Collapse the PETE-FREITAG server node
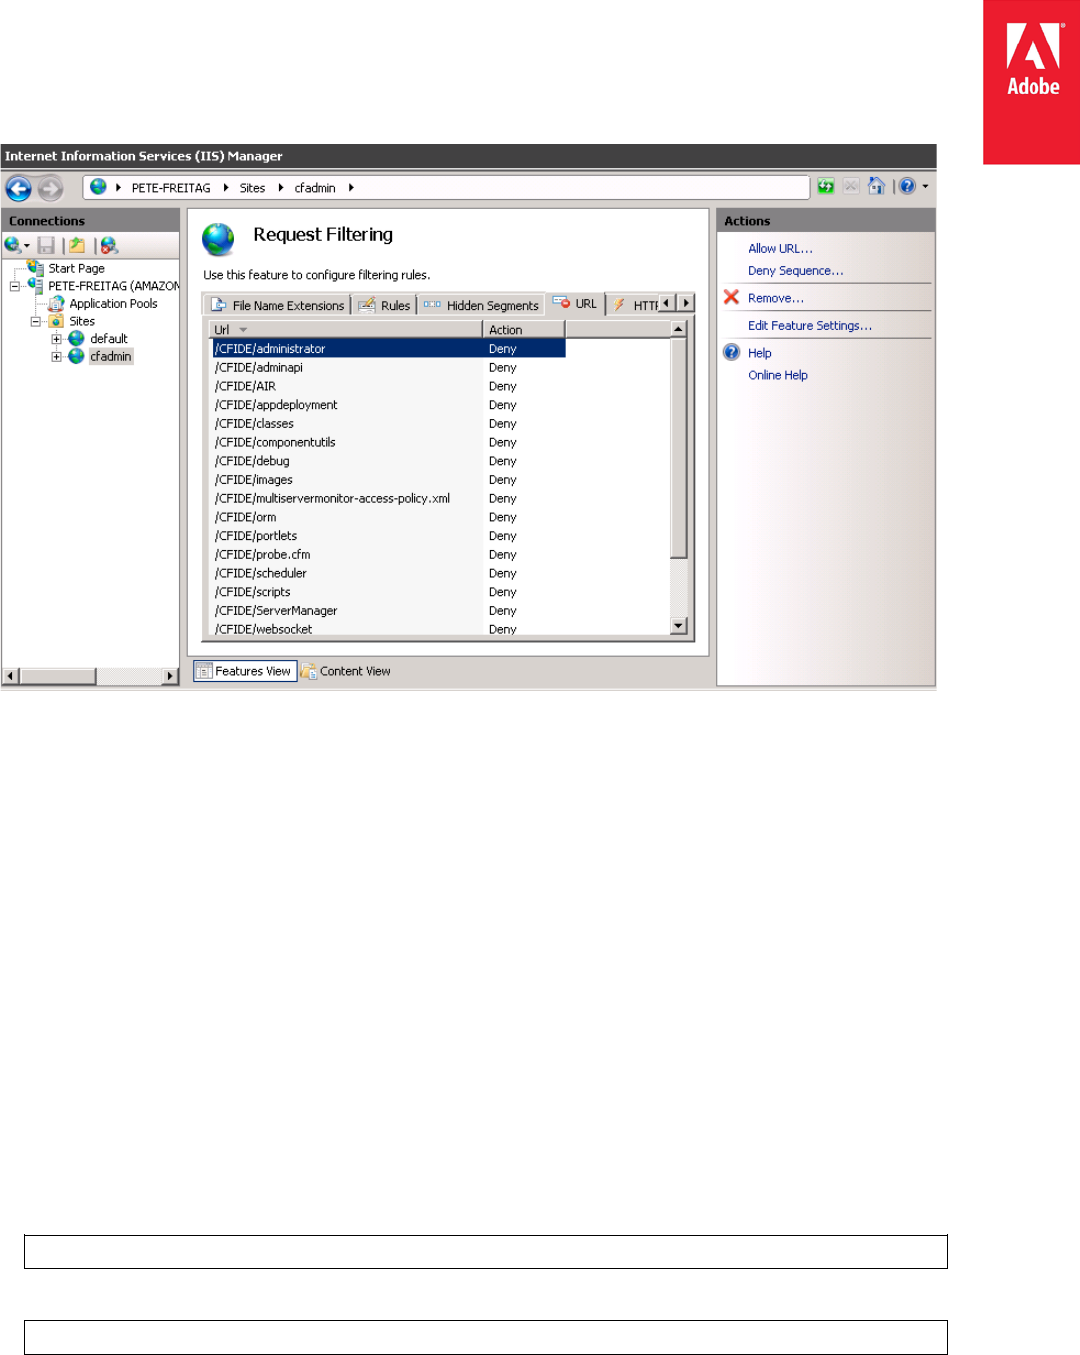This screenshot has width=1080, height=1355. pos(15,286)
